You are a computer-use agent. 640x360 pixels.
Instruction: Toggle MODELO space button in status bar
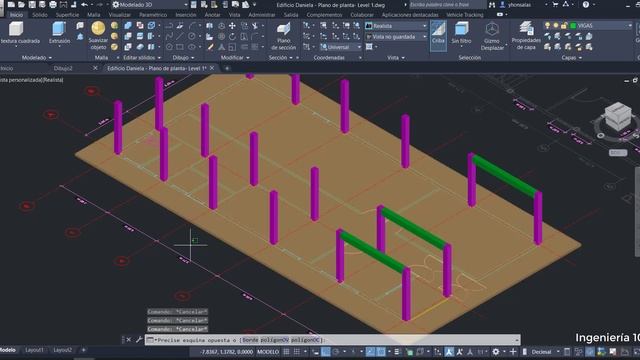click(x=268, y=351)
